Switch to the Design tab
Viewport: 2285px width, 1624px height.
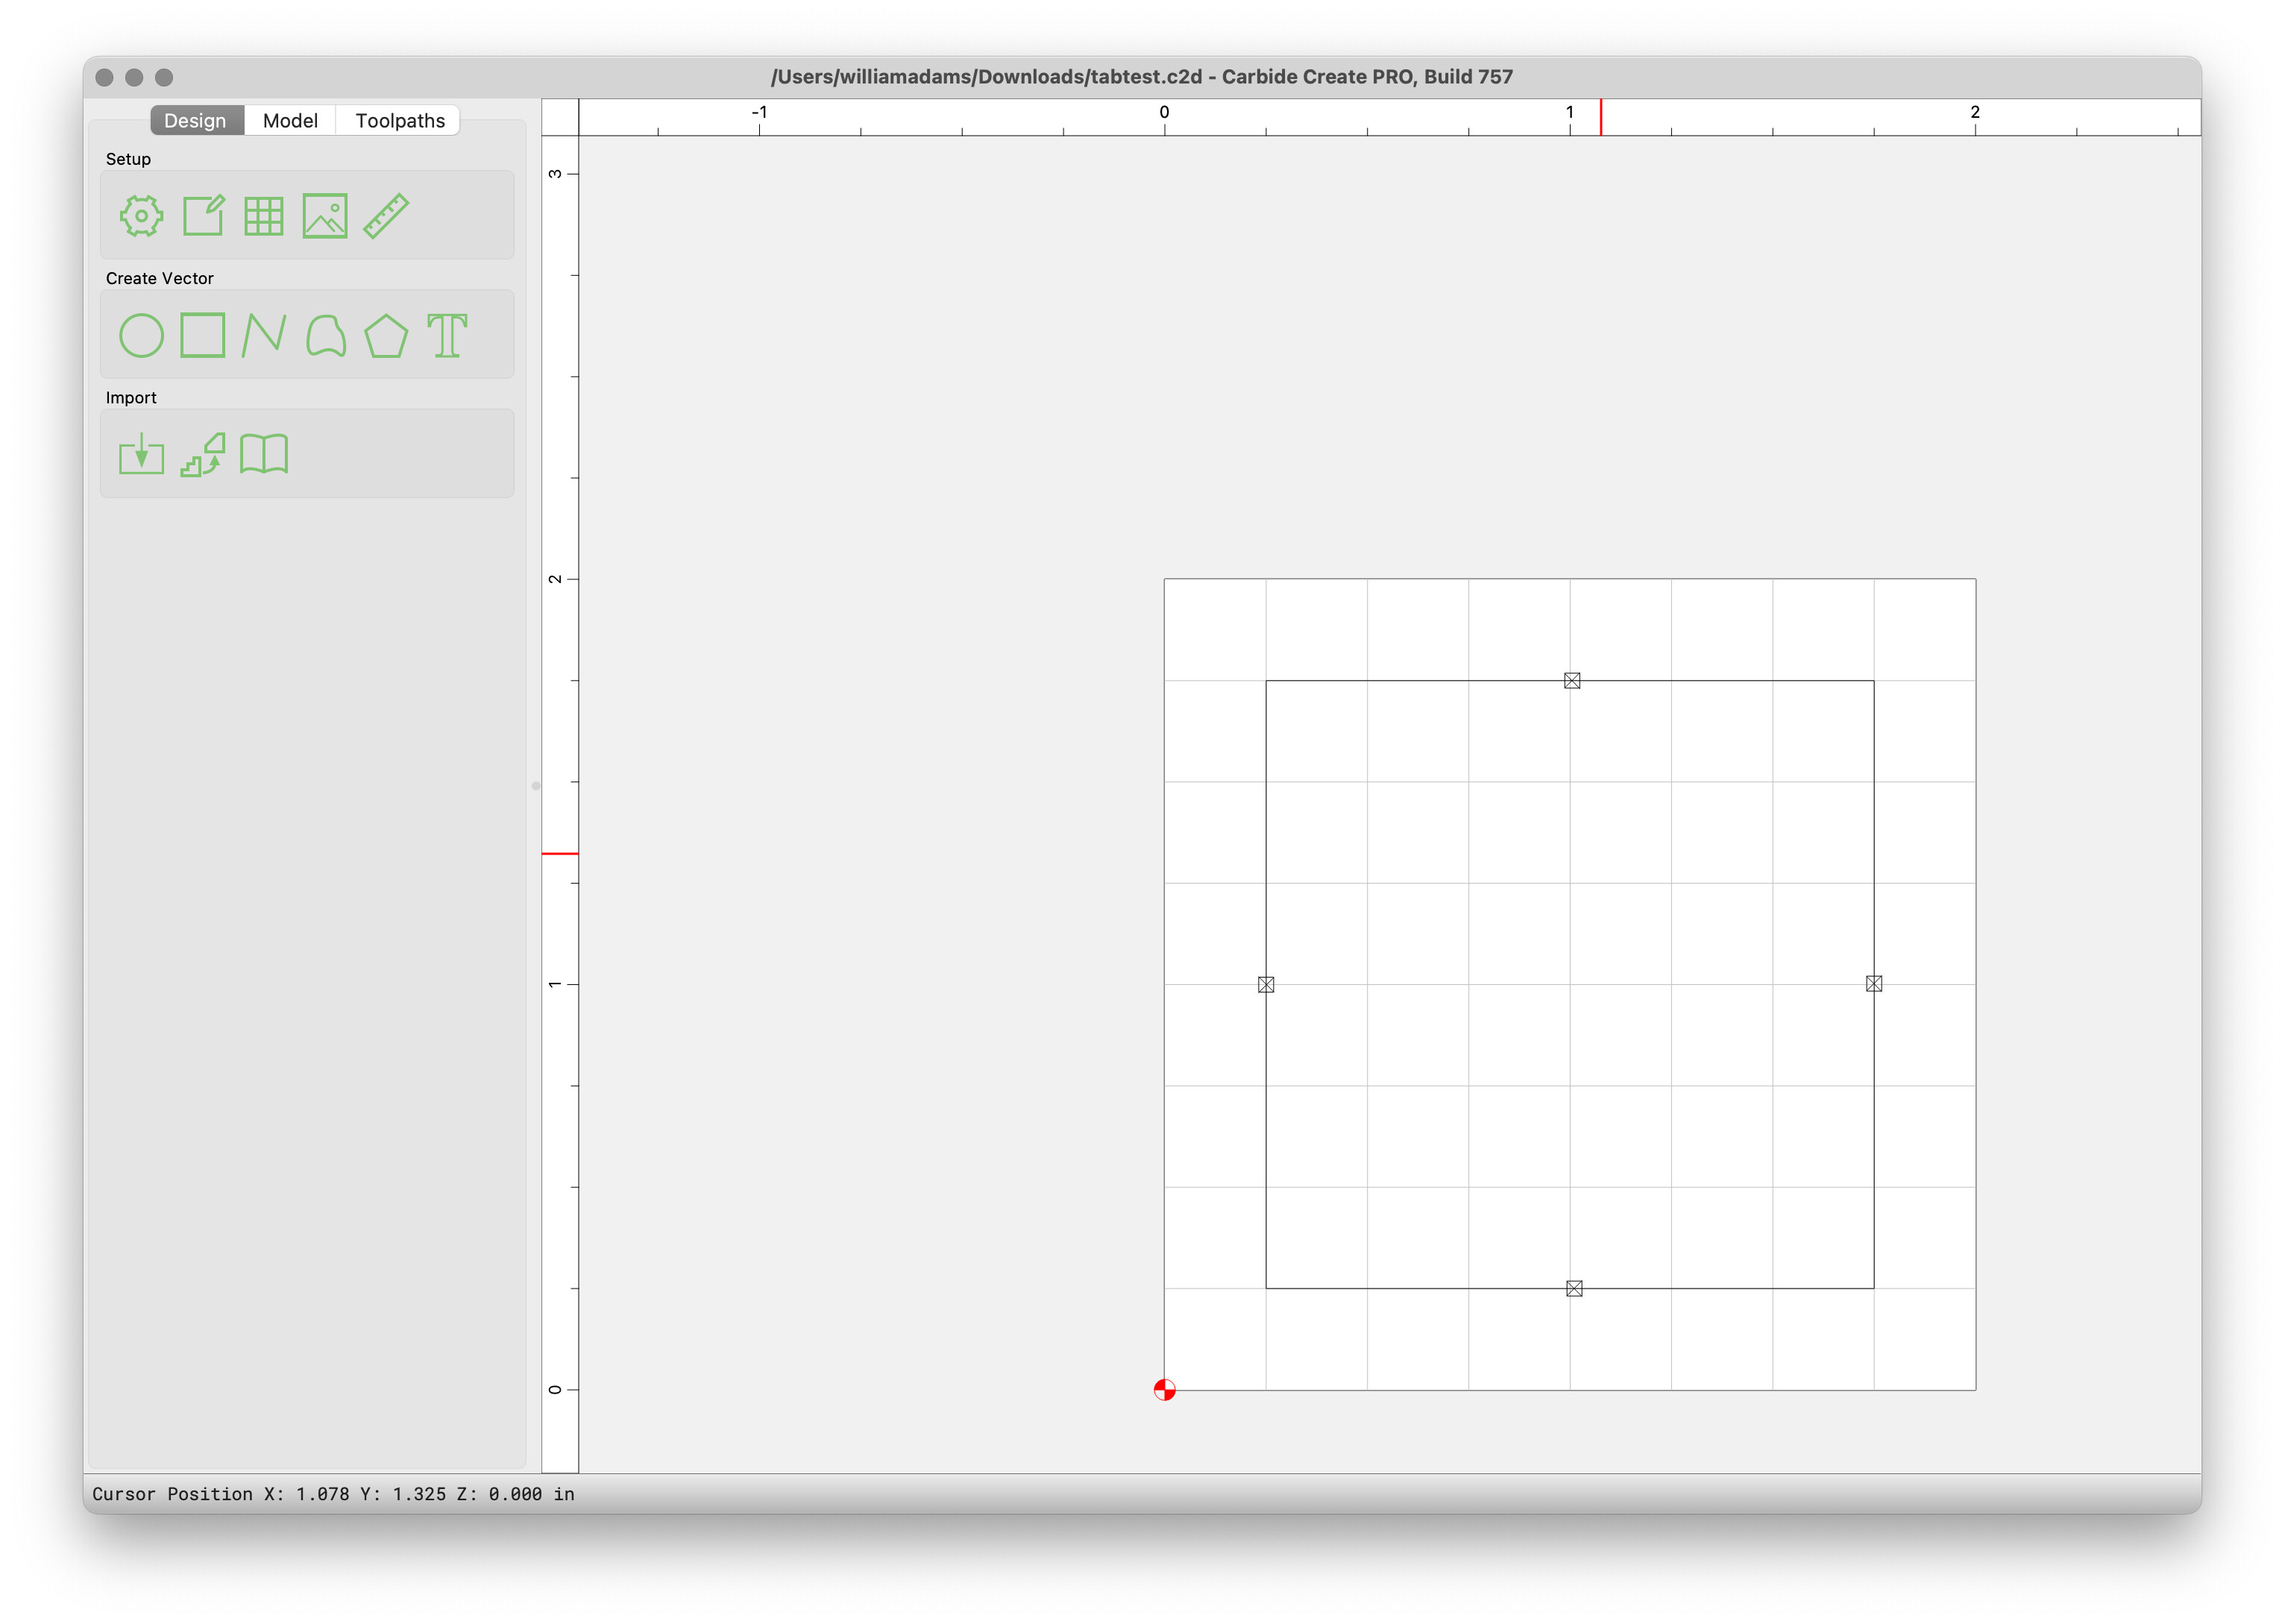tap(196, 120)
